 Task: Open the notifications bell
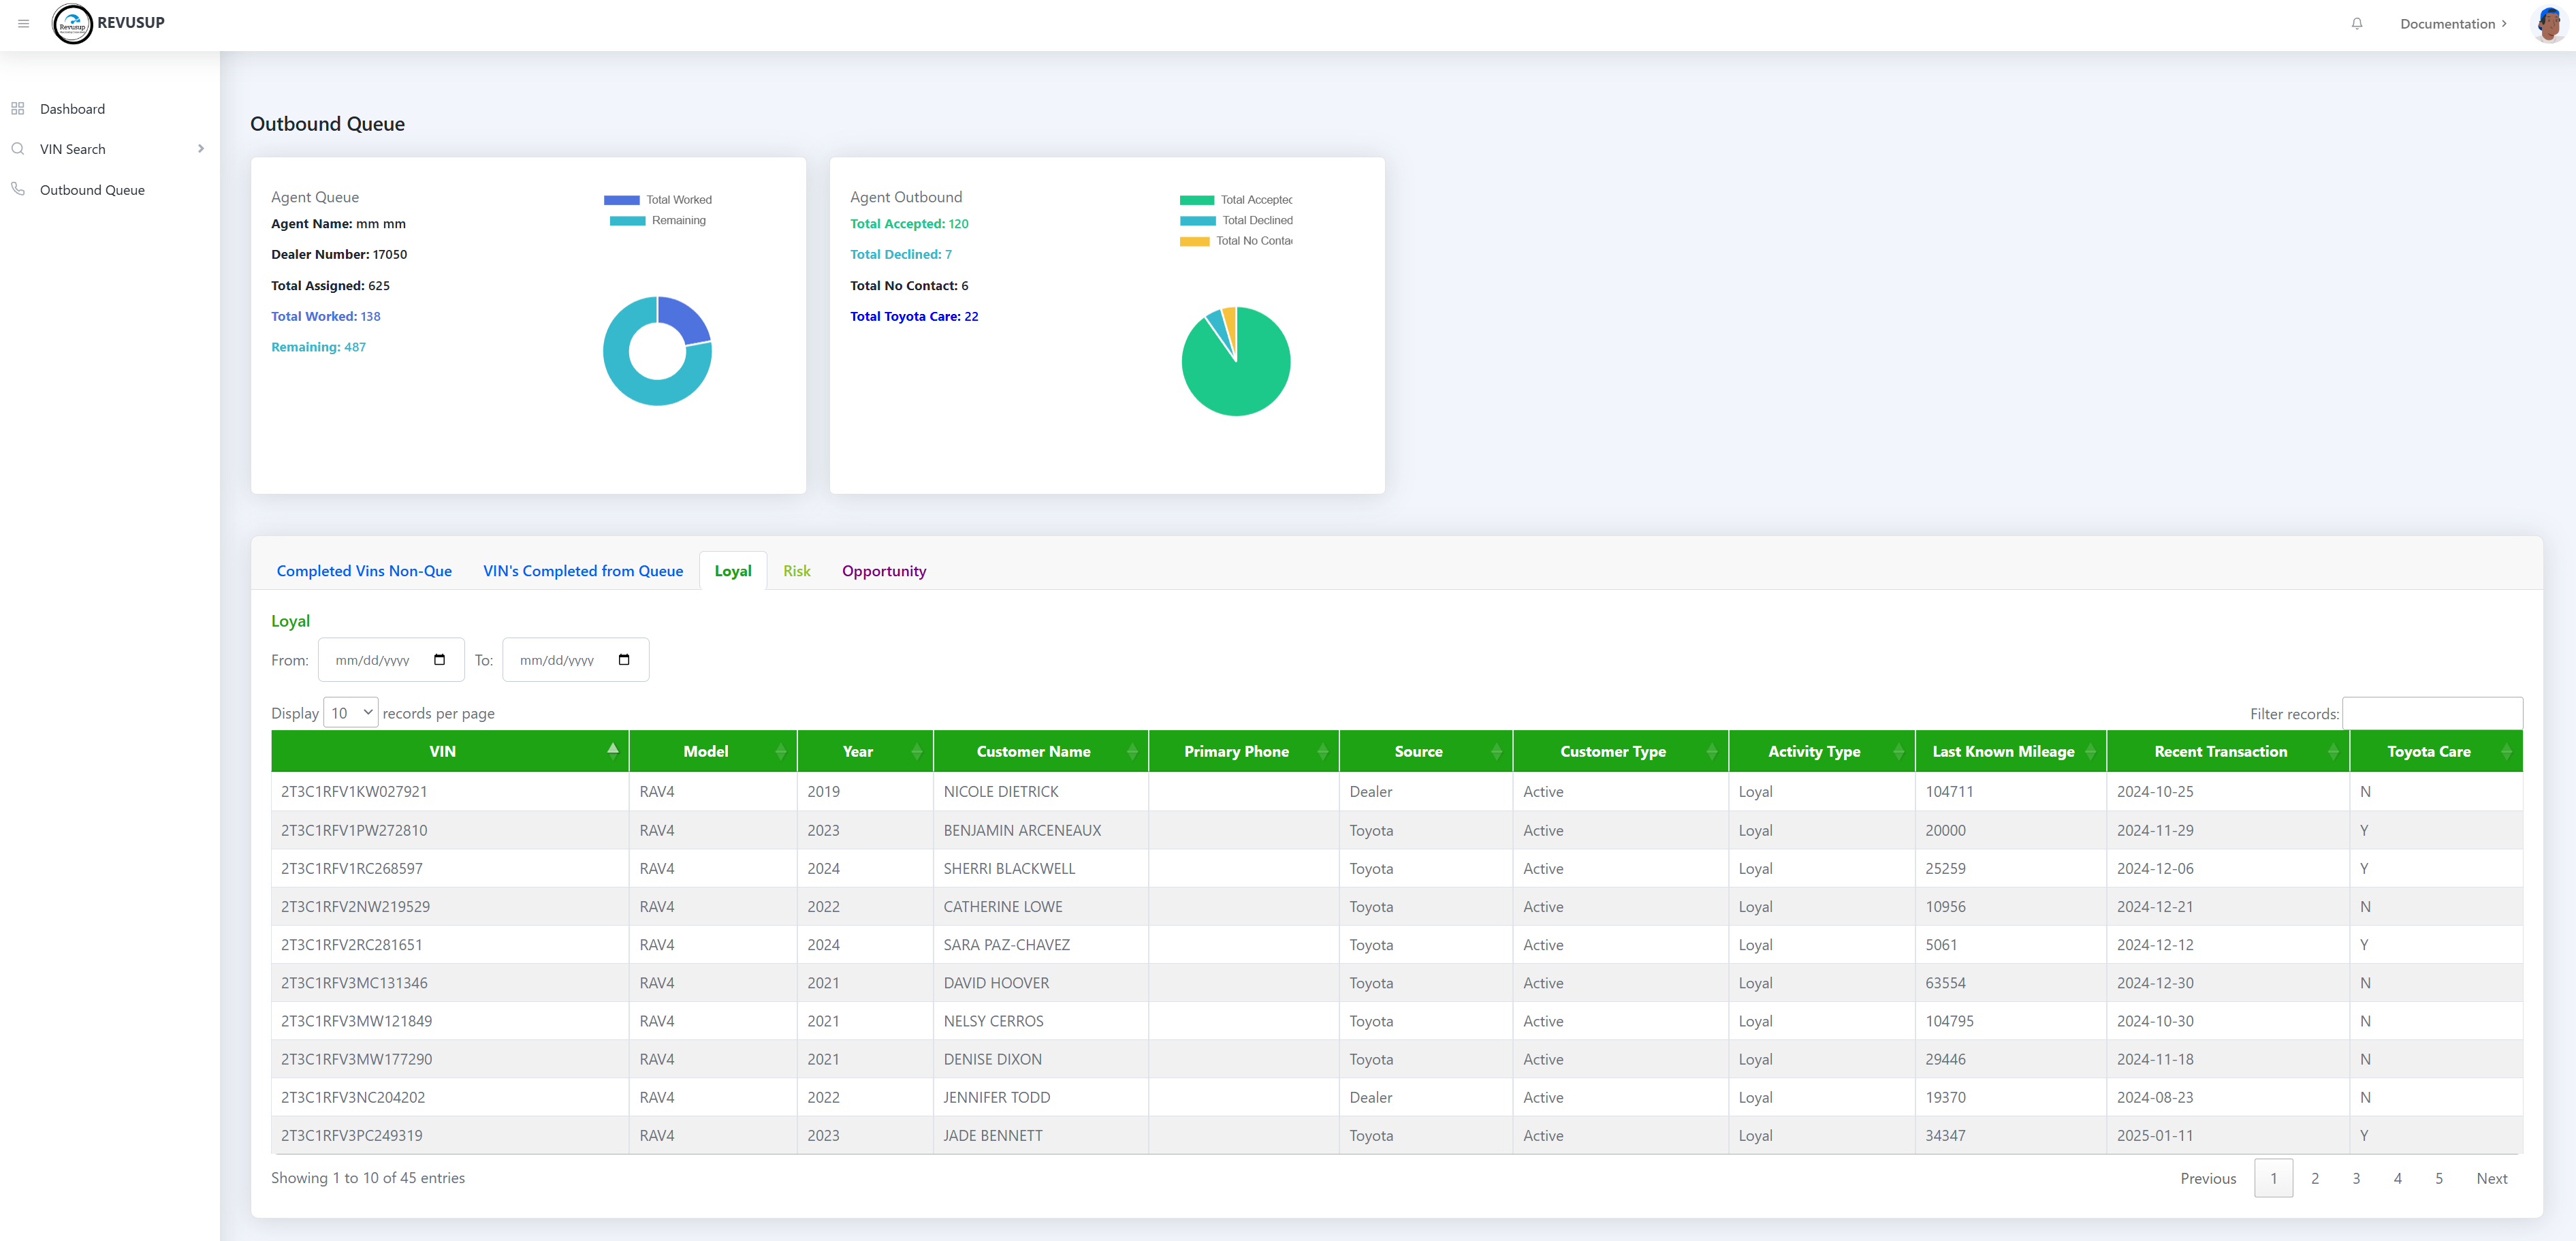coord(2357,24)
